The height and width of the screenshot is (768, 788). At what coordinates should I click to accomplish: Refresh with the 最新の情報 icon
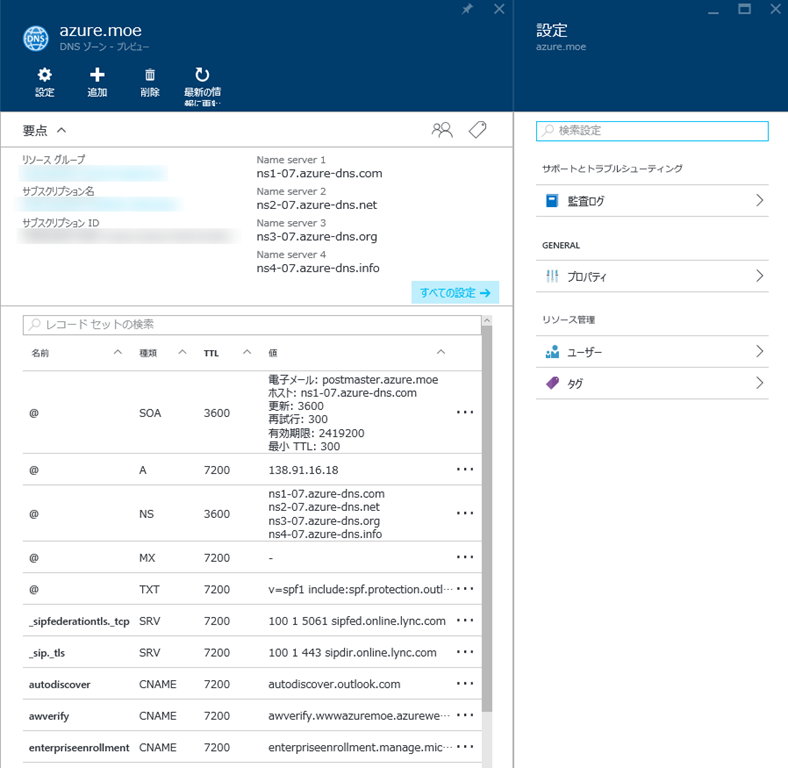pos(202,75)
